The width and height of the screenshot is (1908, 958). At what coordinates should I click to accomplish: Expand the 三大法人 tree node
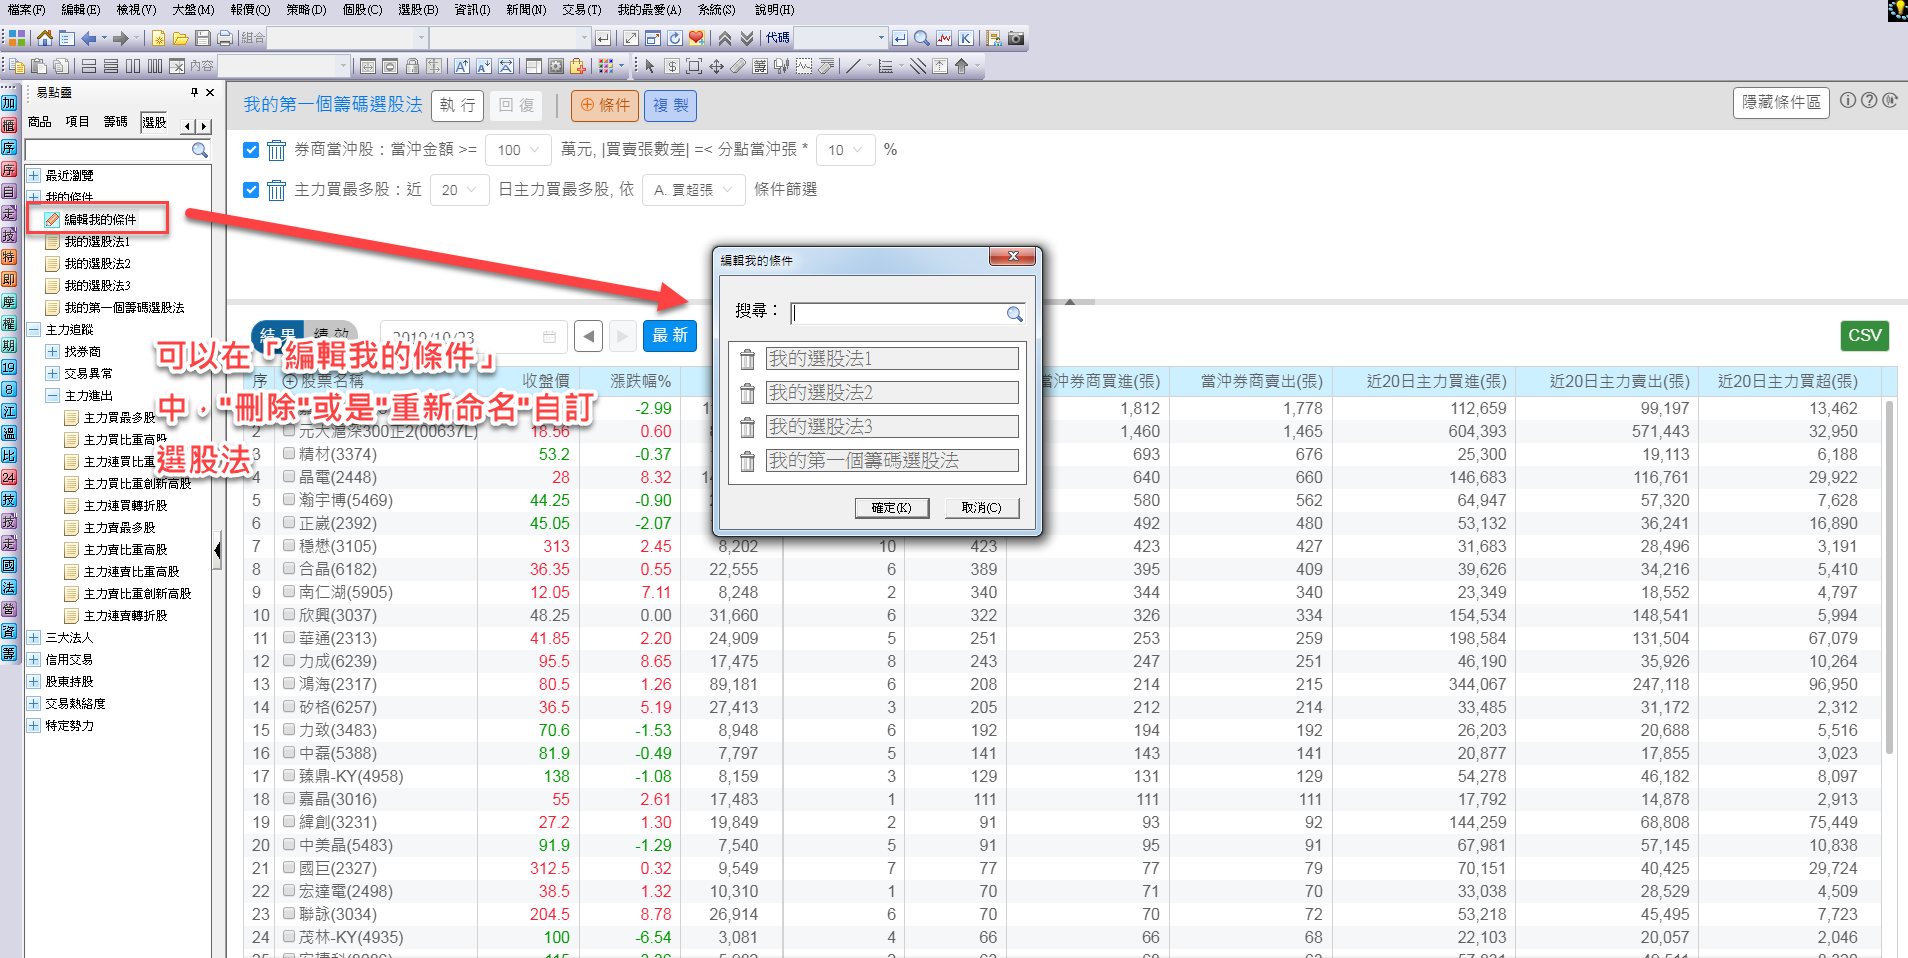(34, 638)
